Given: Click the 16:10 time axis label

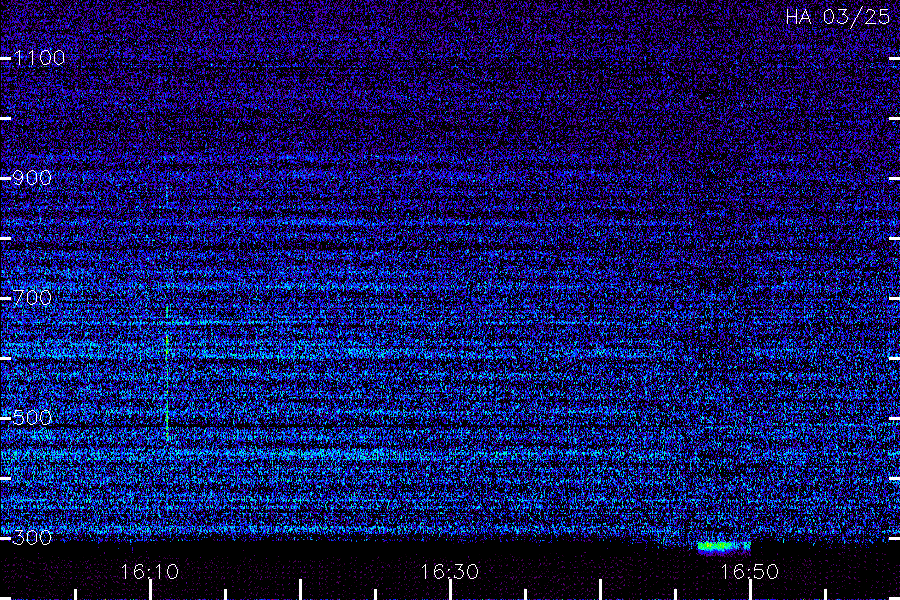Looking at the screenshot, I should coord(150,572).
